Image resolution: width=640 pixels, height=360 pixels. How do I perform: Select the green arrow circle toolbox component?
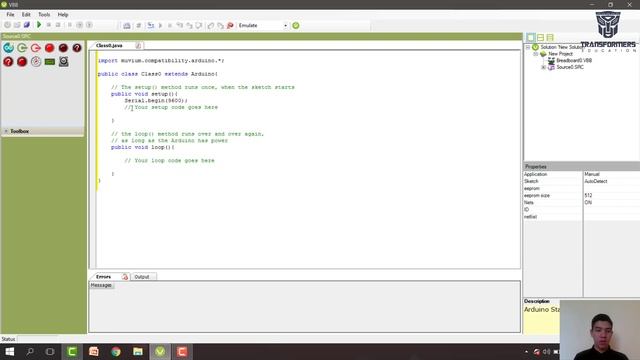click(x=22, y=48)
